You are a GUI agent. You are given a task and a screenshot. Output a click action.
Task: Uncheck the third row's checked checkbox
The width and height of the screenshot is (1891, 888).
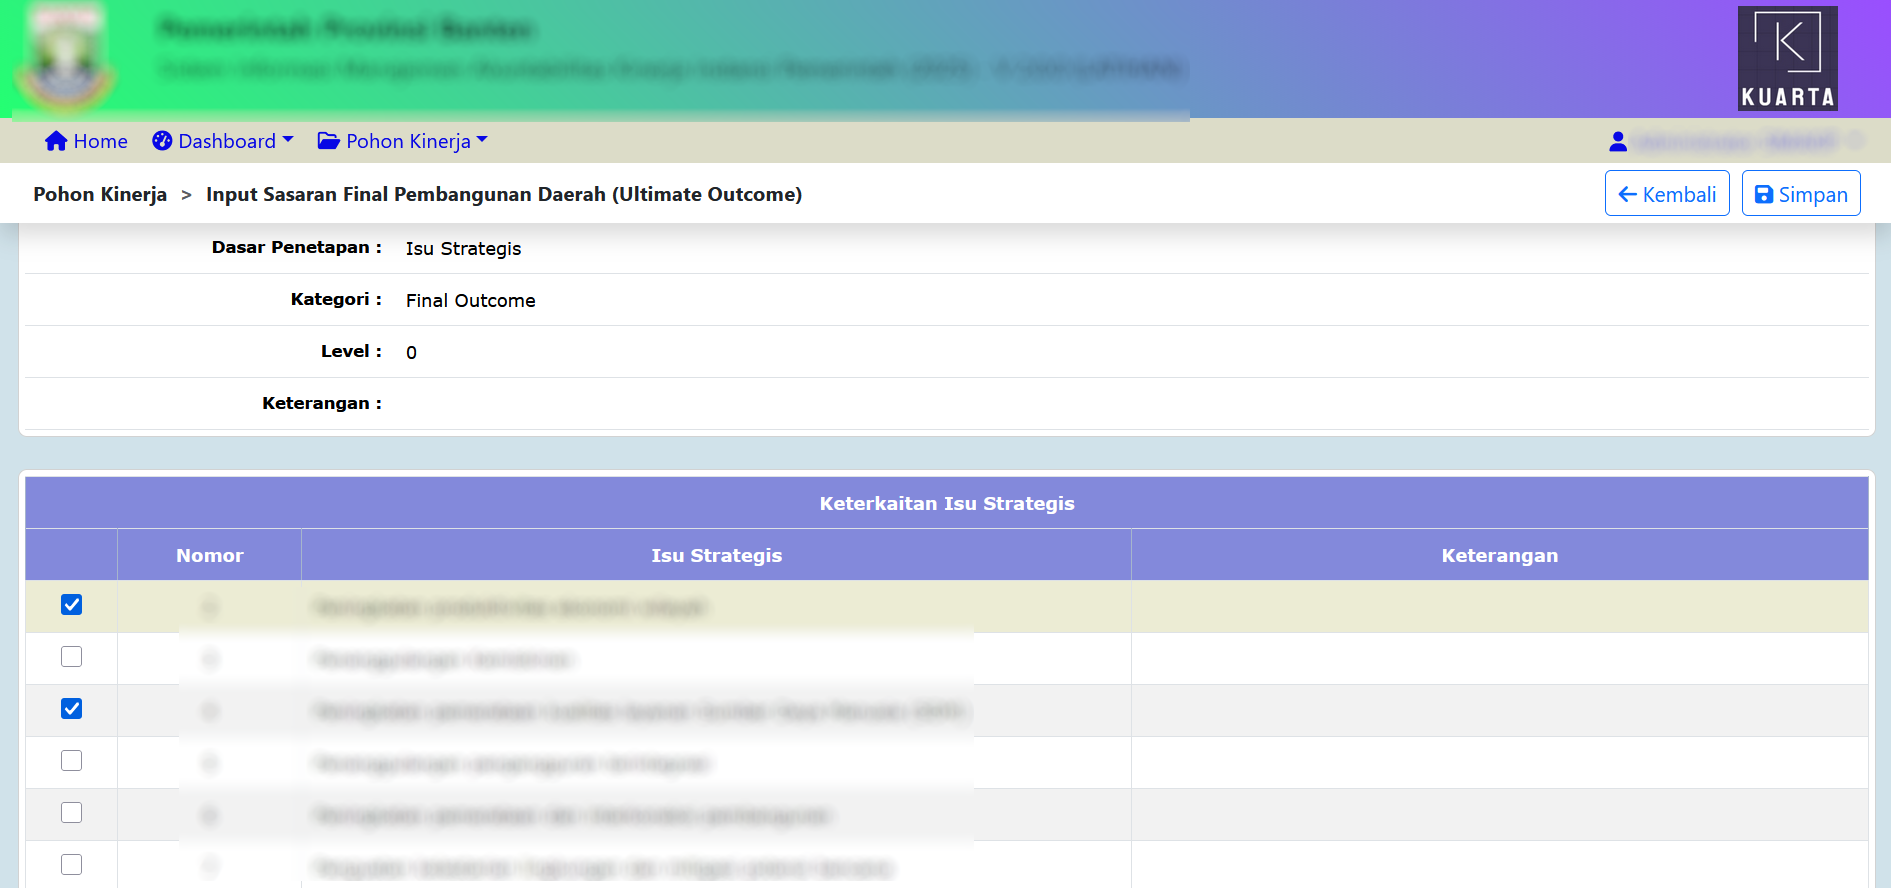[71, 709]
